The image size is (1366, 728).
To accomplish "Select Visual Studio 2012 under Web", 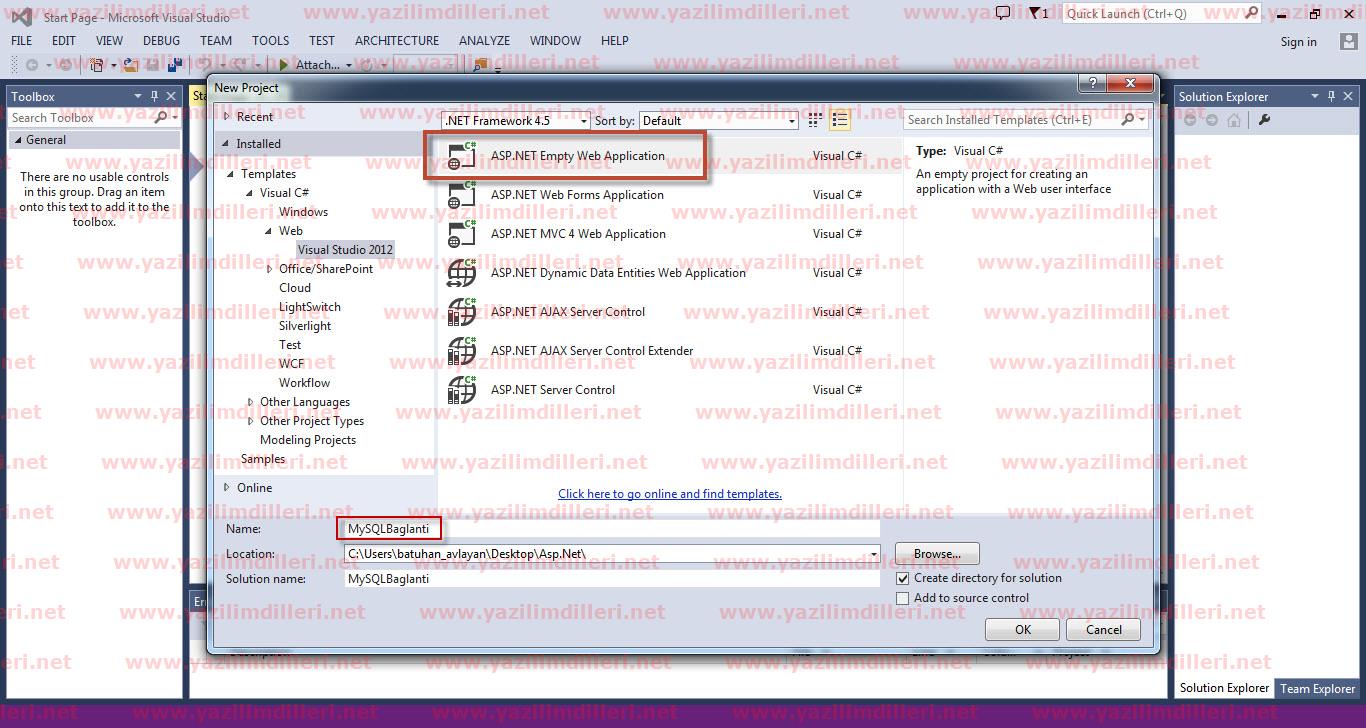I will (x=345, y=250).
